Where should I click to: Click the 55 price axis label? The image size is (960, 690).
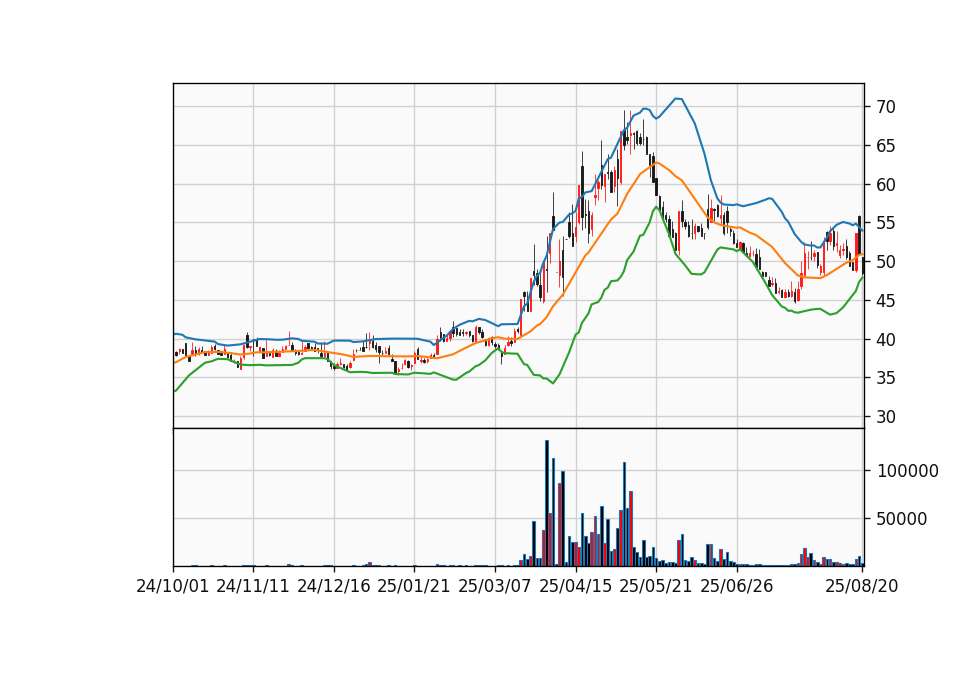tap(886, 223)
